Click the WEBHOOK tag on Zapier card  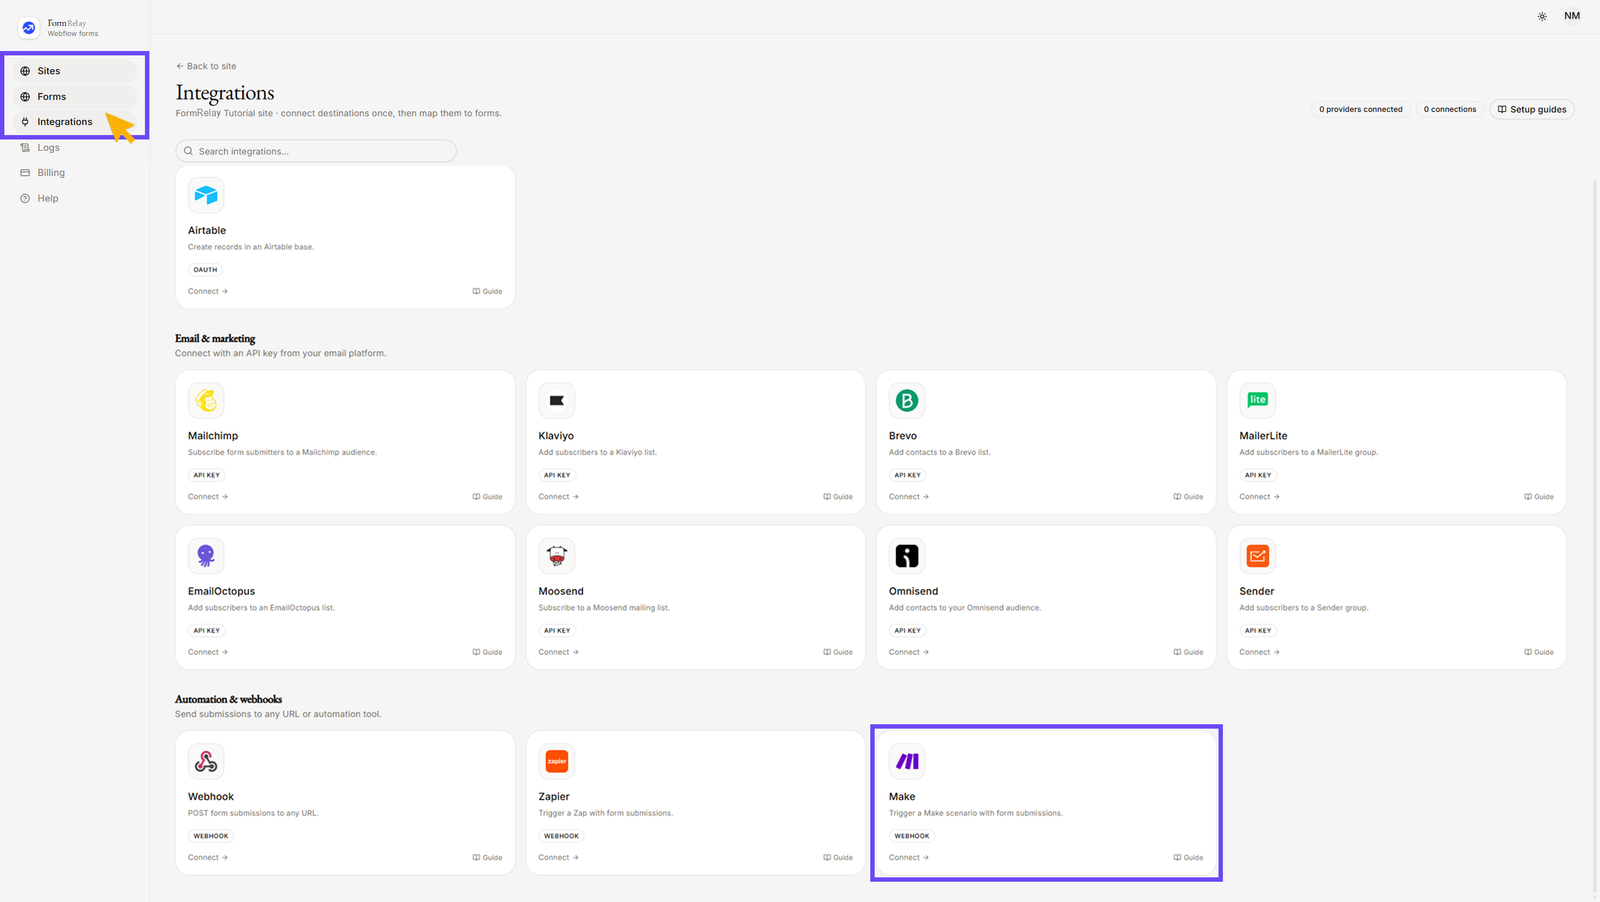click(x=561, y=836)
